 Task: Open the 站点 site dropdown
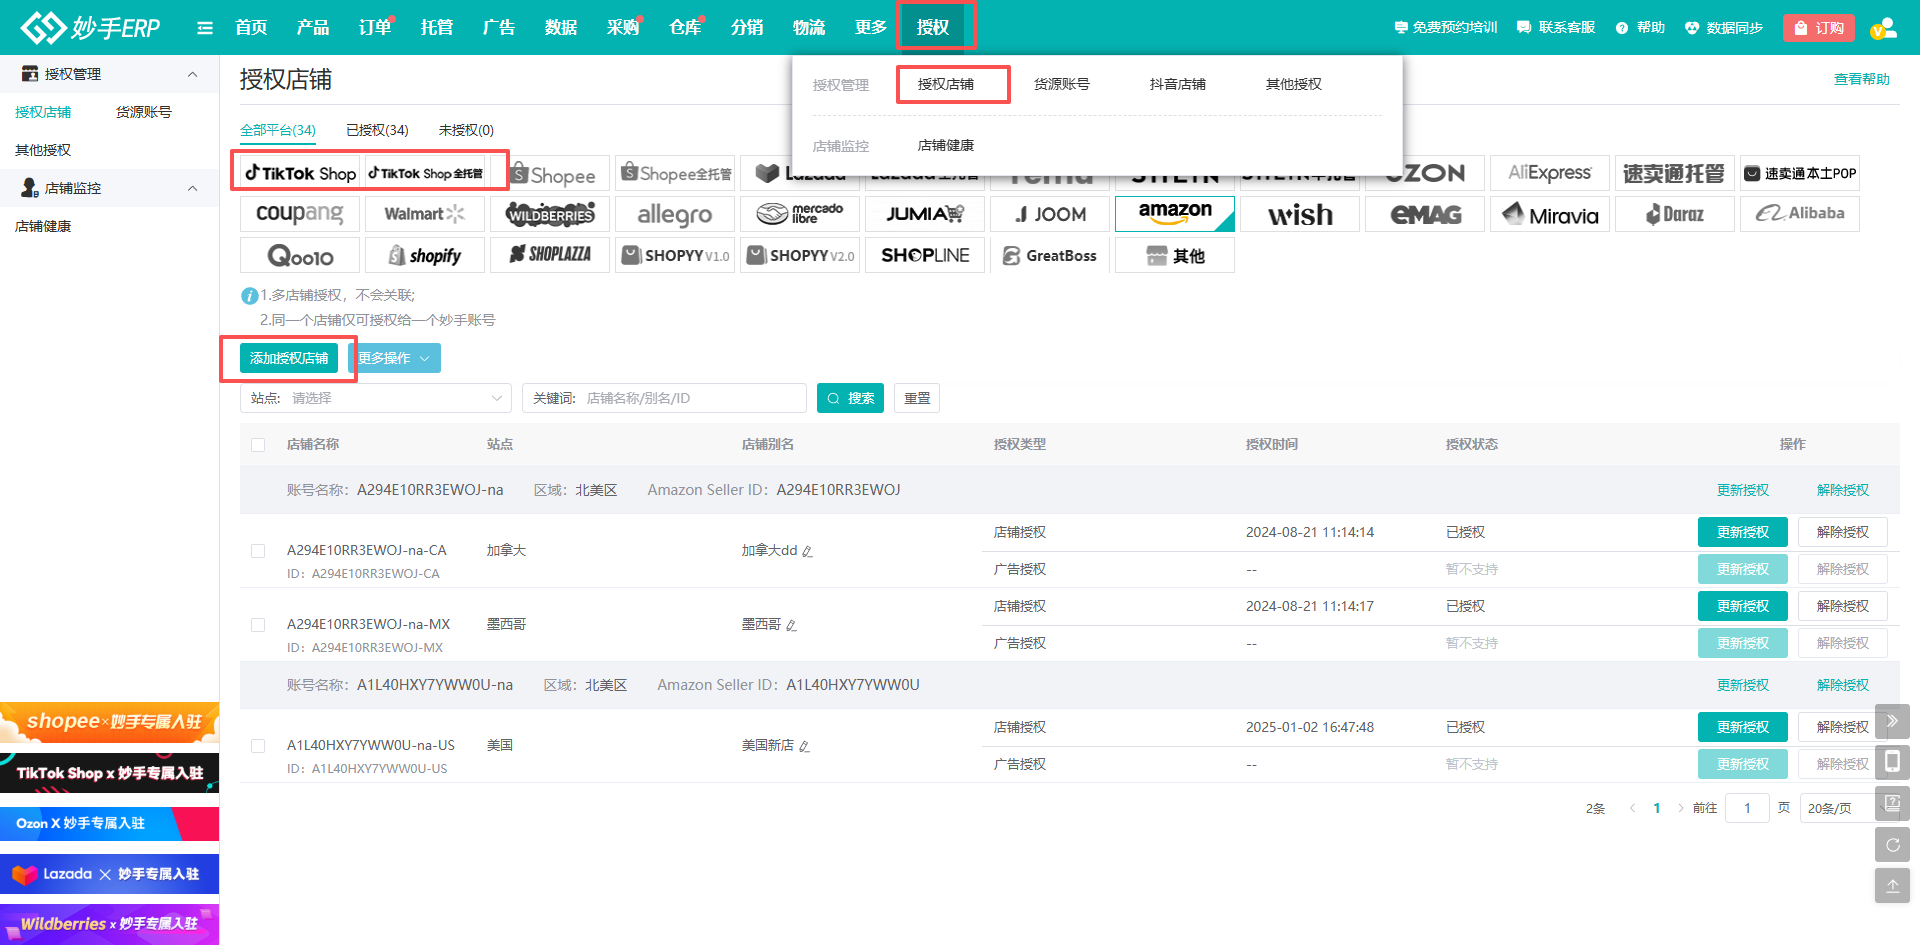point(376,398)
